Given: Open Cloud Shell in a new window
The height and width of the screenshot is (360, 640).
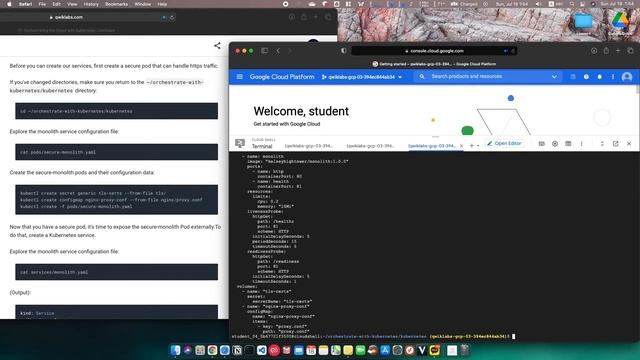Looking at the screenshot, I should pyautogui.click(x=616, y=144).
